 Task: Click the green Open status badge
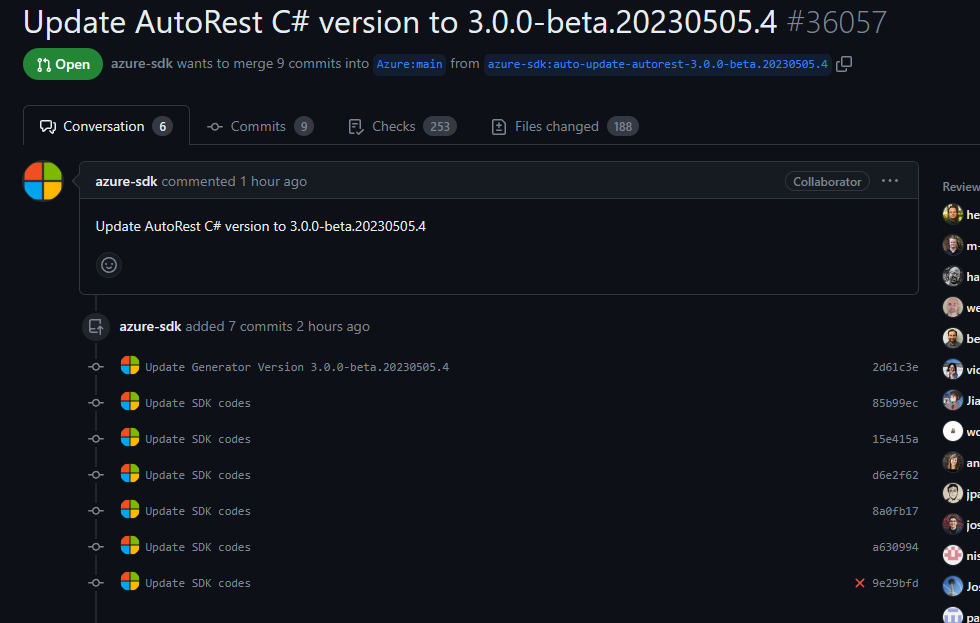coord(62,63)
